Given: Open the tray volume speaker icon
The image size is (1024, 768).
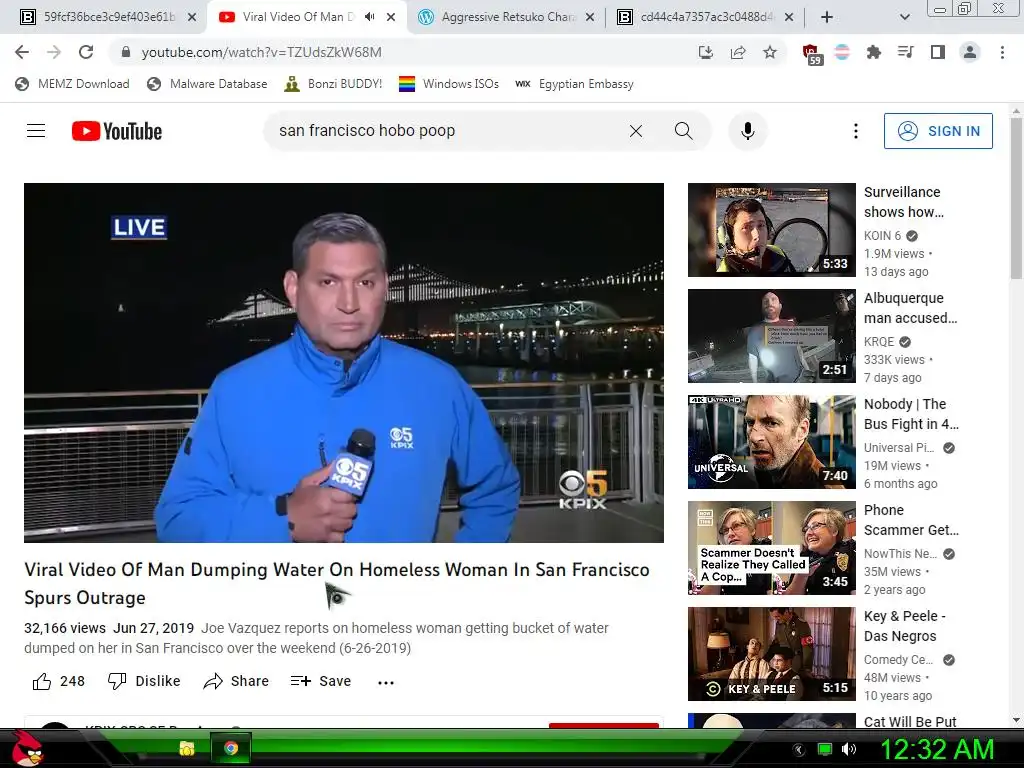Looking at the screenshot, I should (849, 749).
